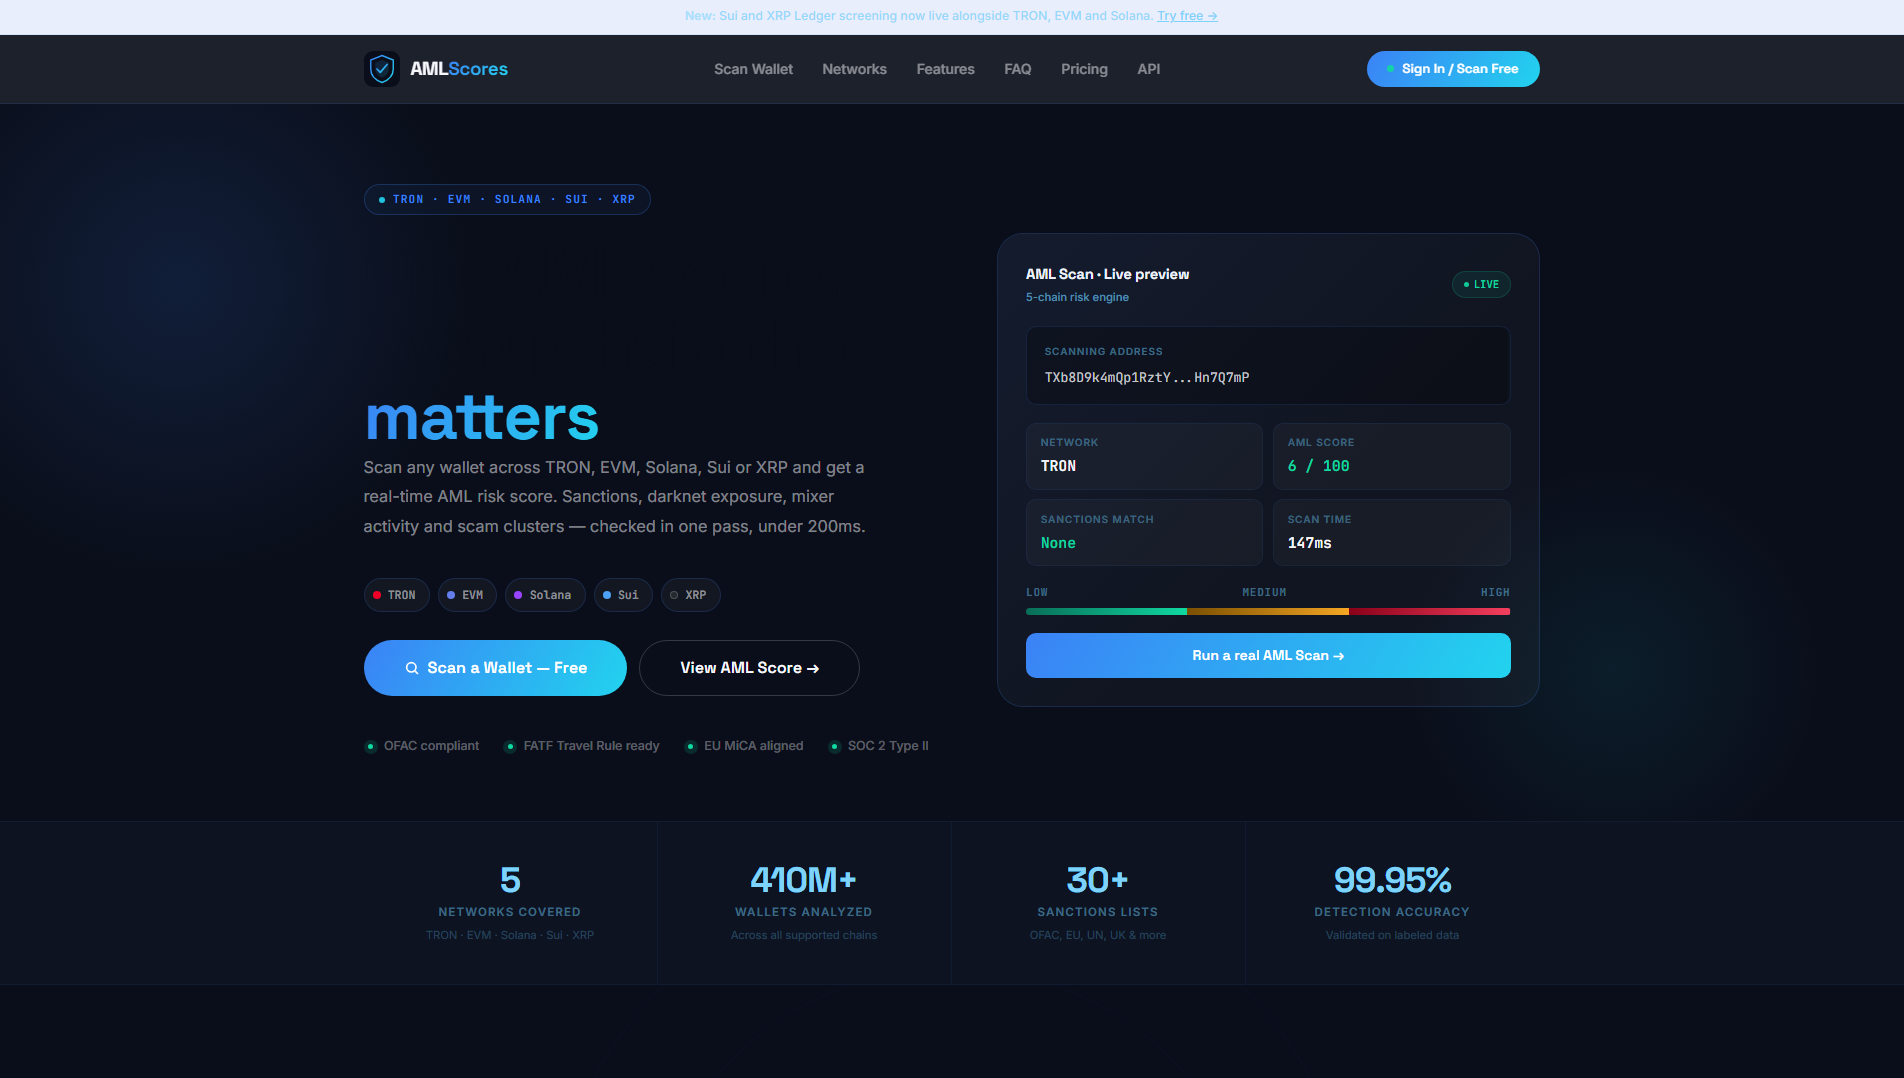The height and width of the screenshot is (1078, 1904).
Task: Open the AMLScores brand name link
Action: pos(459,69)
